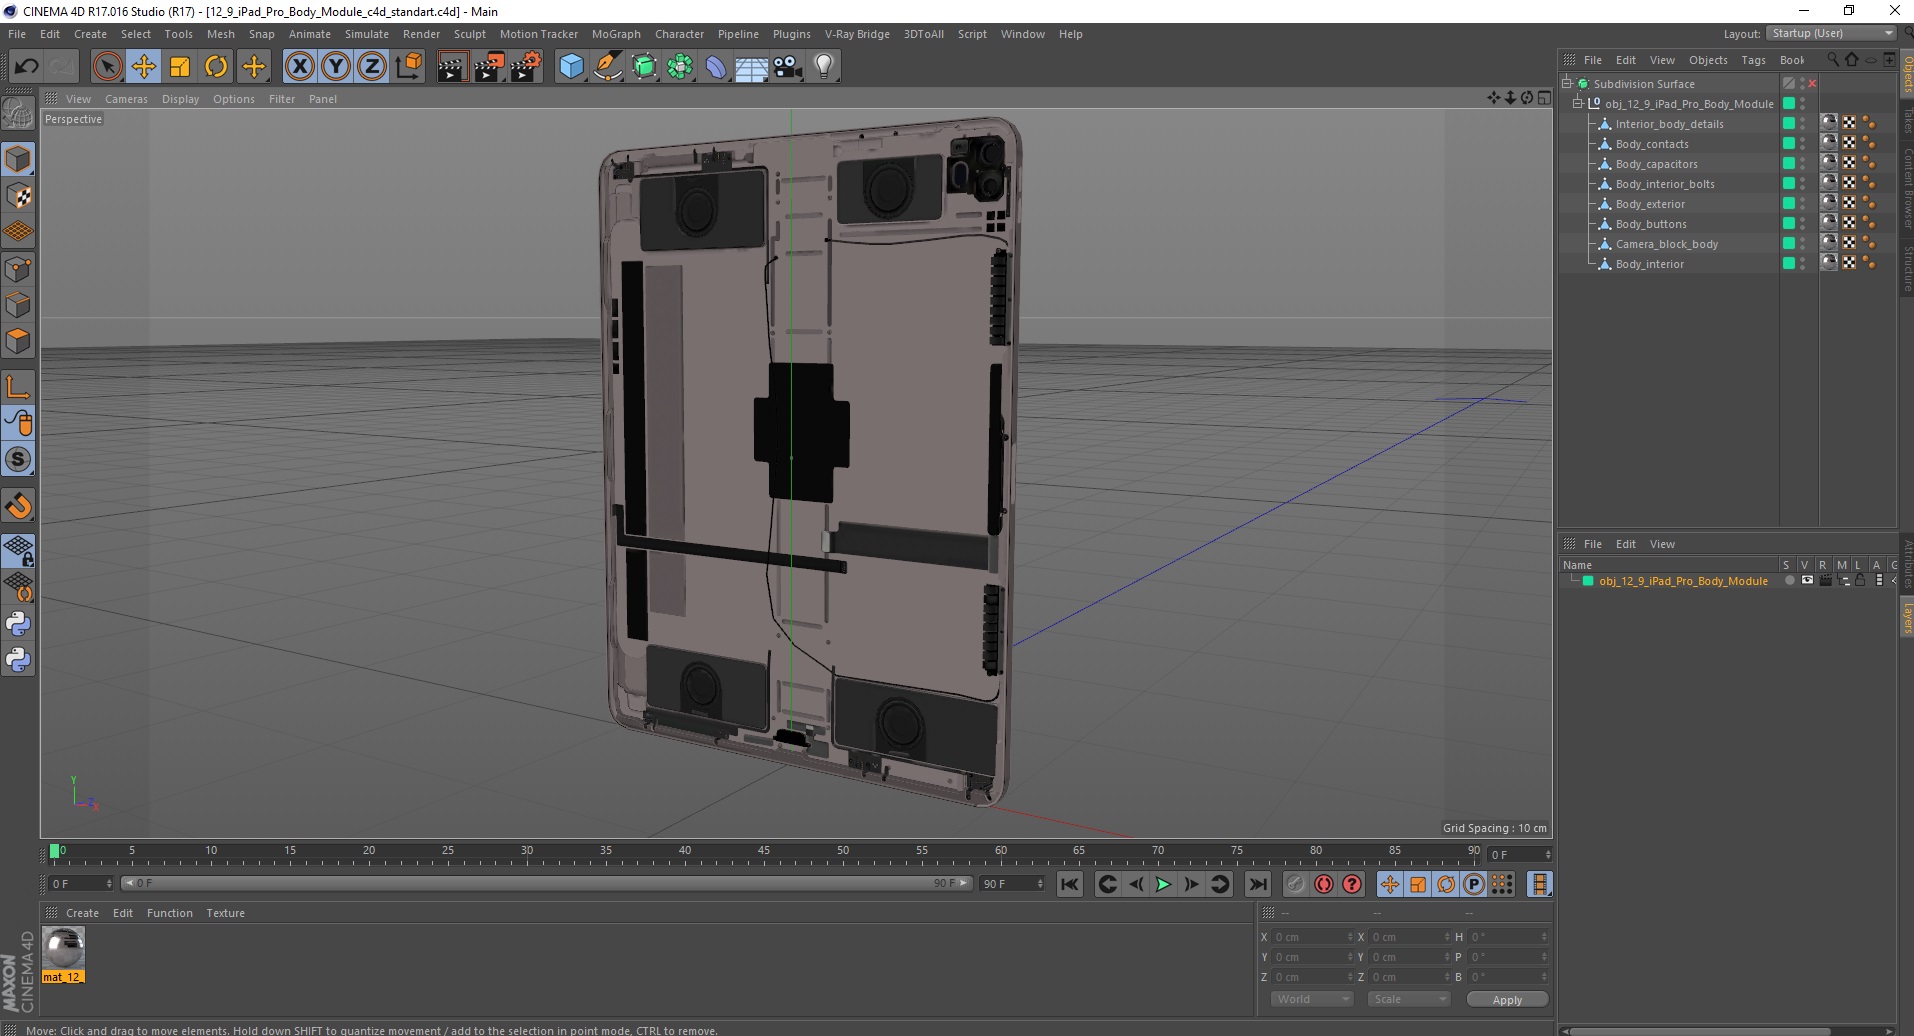Toggle Y axis lock
Viewport: 1914px width, 1036px height.
click(336, 67)
